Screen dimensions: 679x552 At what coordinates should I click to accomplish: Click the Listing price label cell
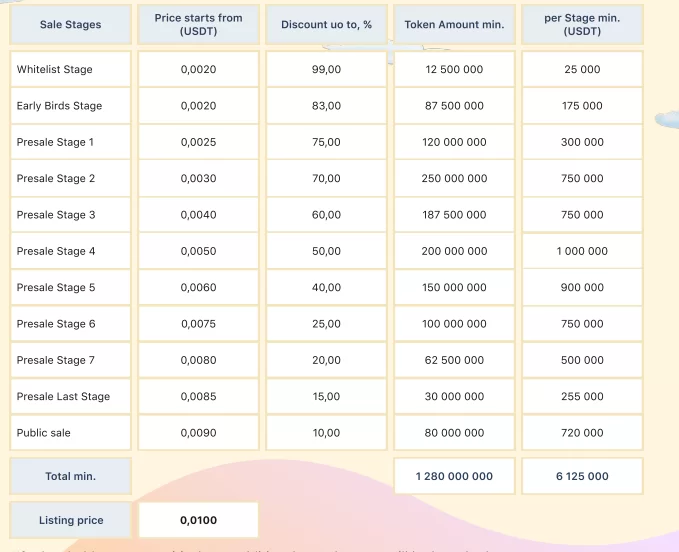pos(70,520)
